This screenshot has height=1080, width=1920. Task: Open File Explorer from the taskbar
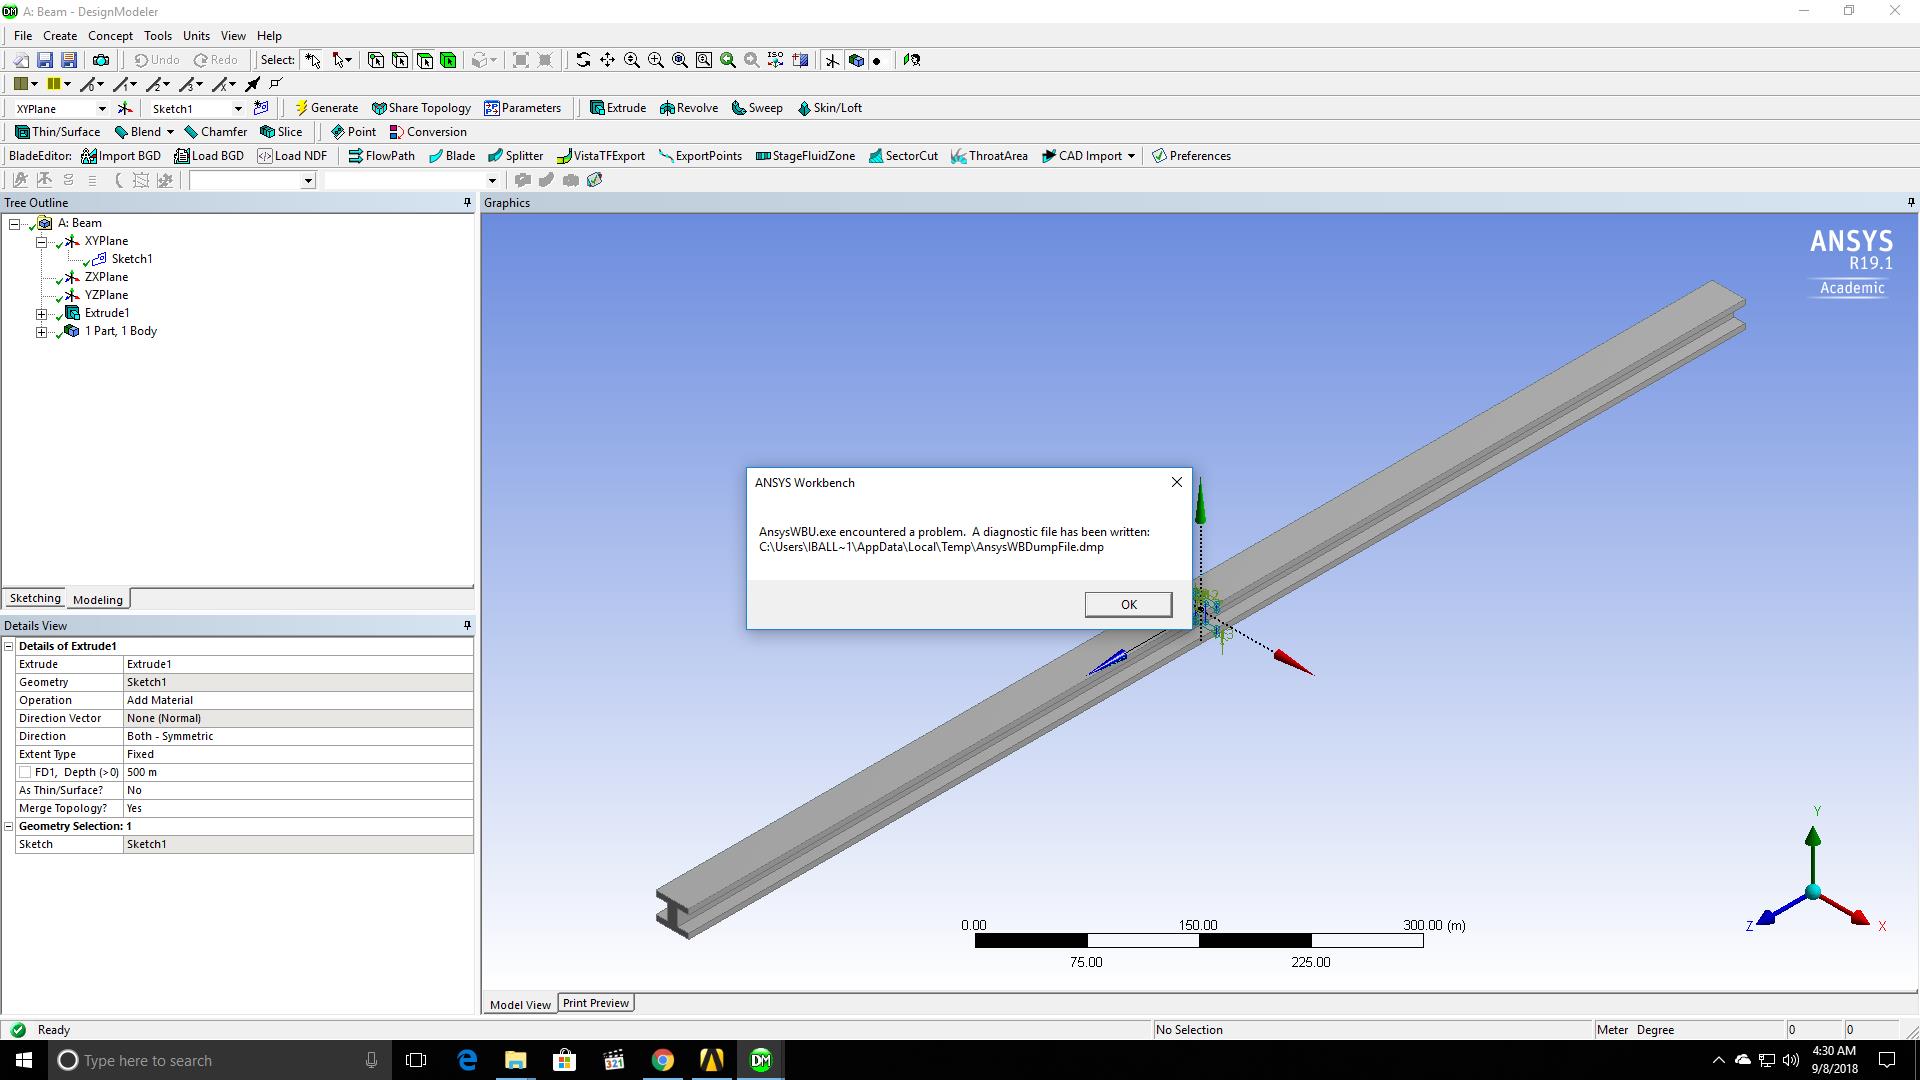coord(515,1060)
